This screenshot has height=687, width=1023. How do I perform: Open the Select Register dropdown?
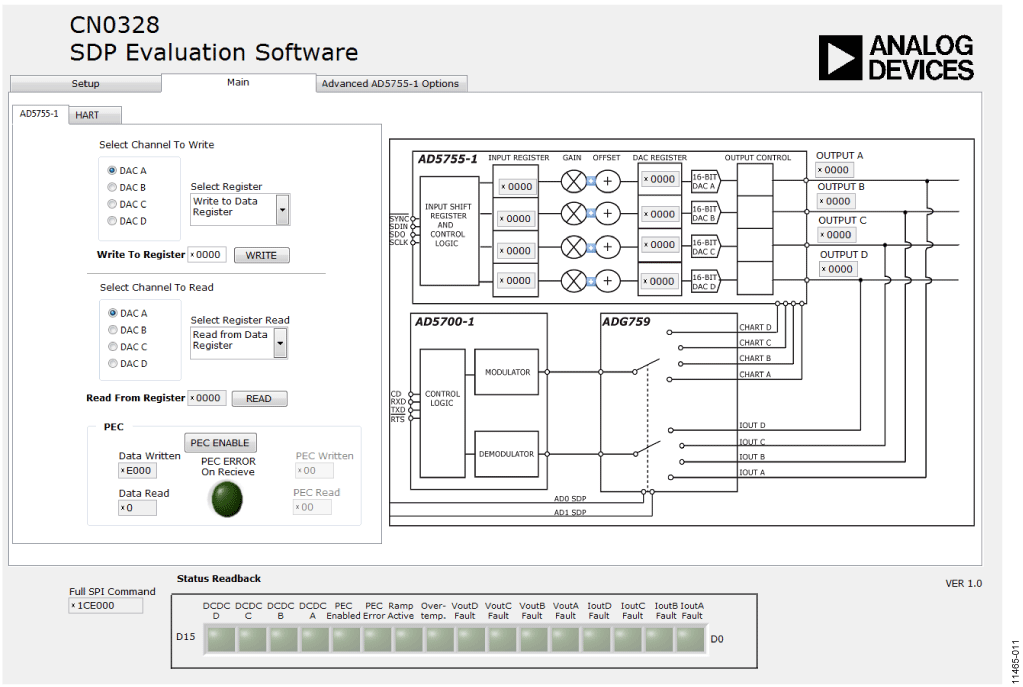tap(282, 209)
